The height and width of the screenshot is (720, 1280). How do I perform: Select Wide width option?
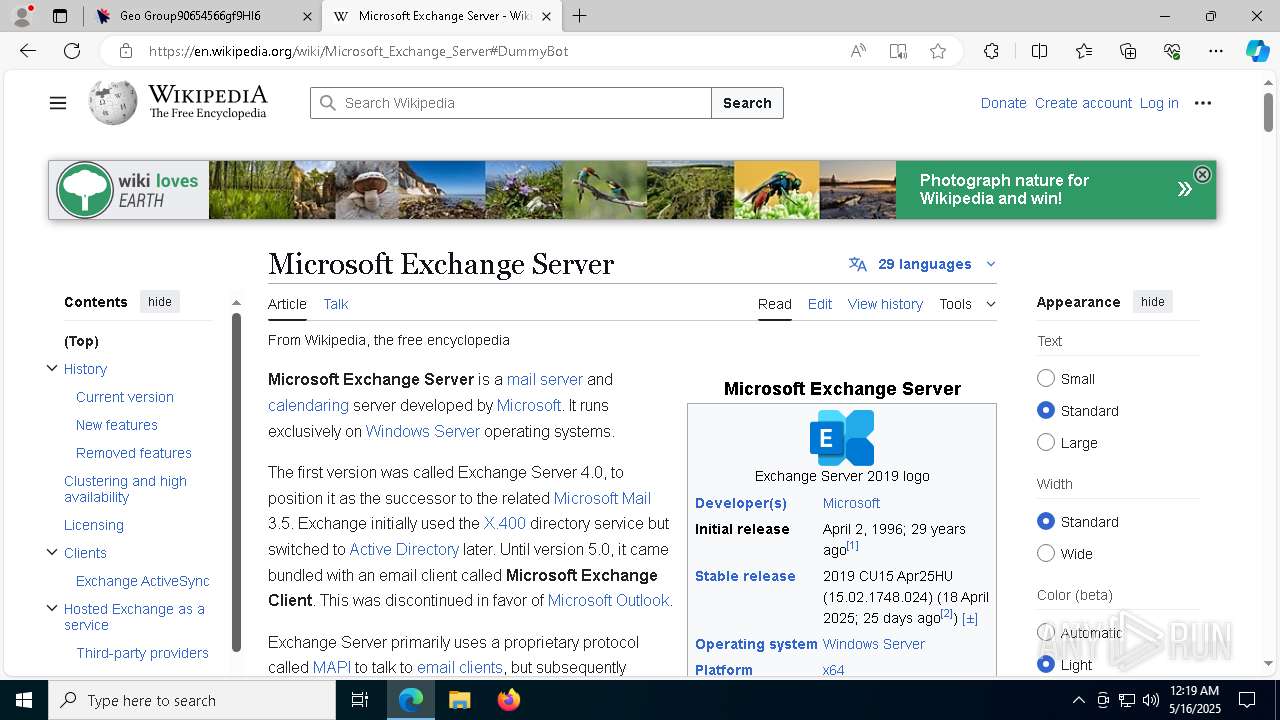point(1046,553)
